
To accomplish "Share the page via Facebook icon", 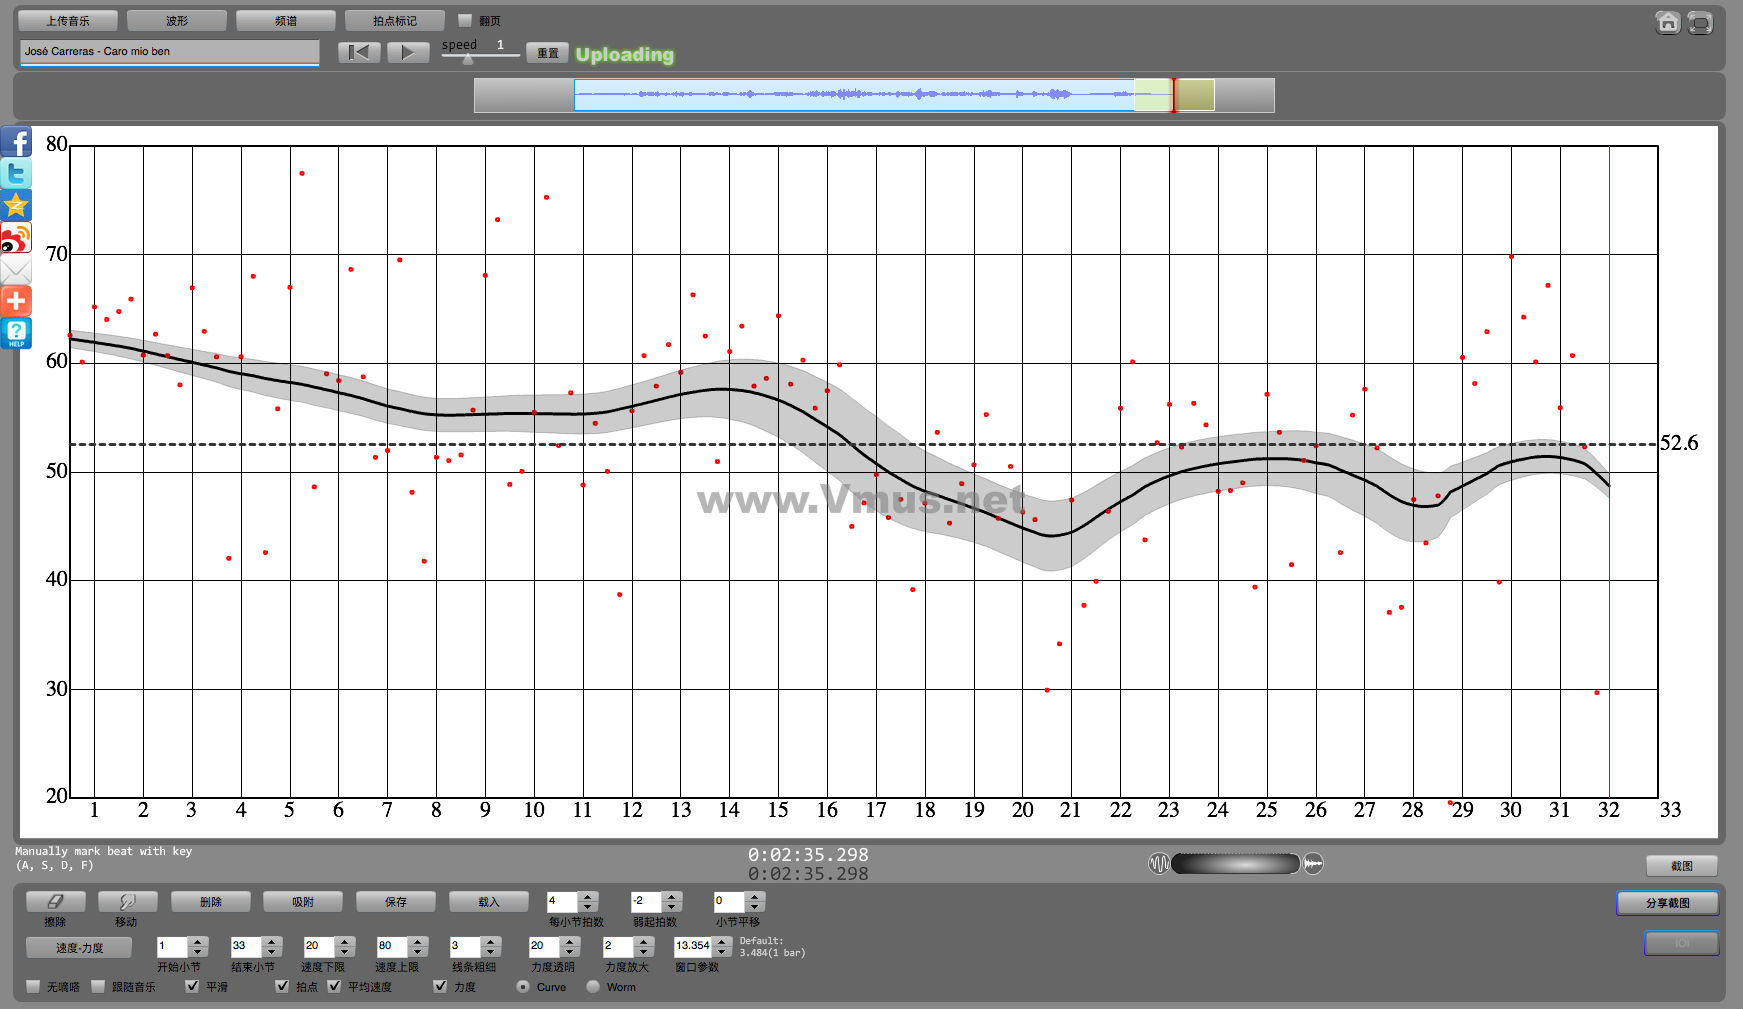I will (16, 141).
